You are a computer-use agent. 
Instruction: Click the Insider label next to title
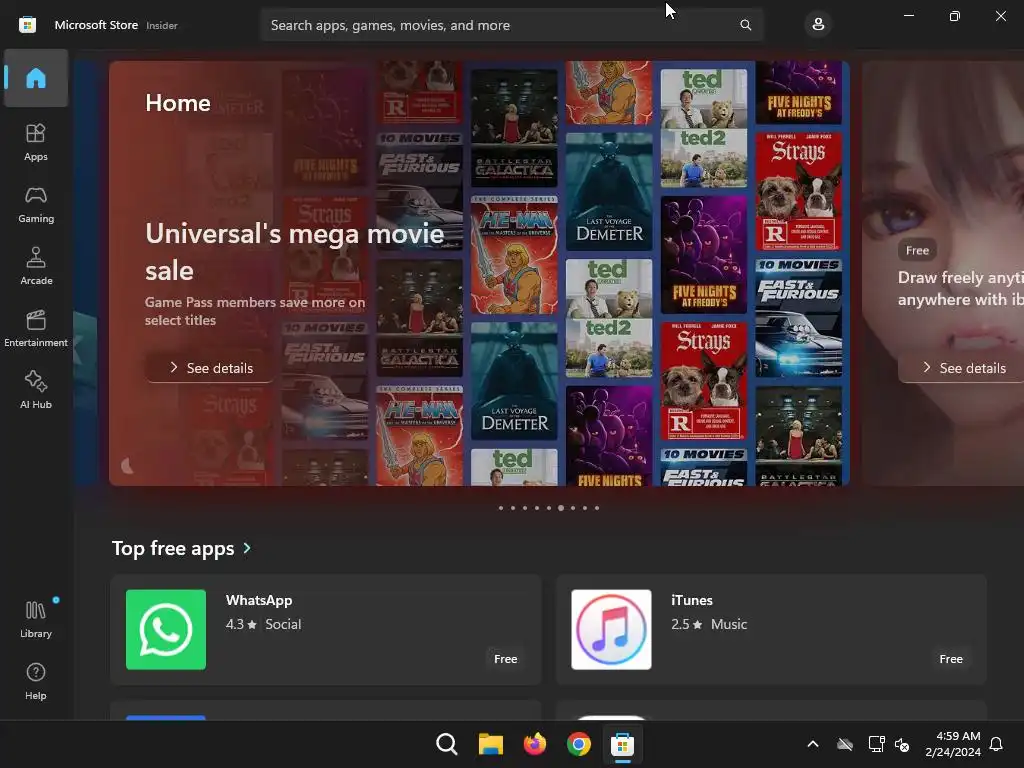click(x=162, y=25)
